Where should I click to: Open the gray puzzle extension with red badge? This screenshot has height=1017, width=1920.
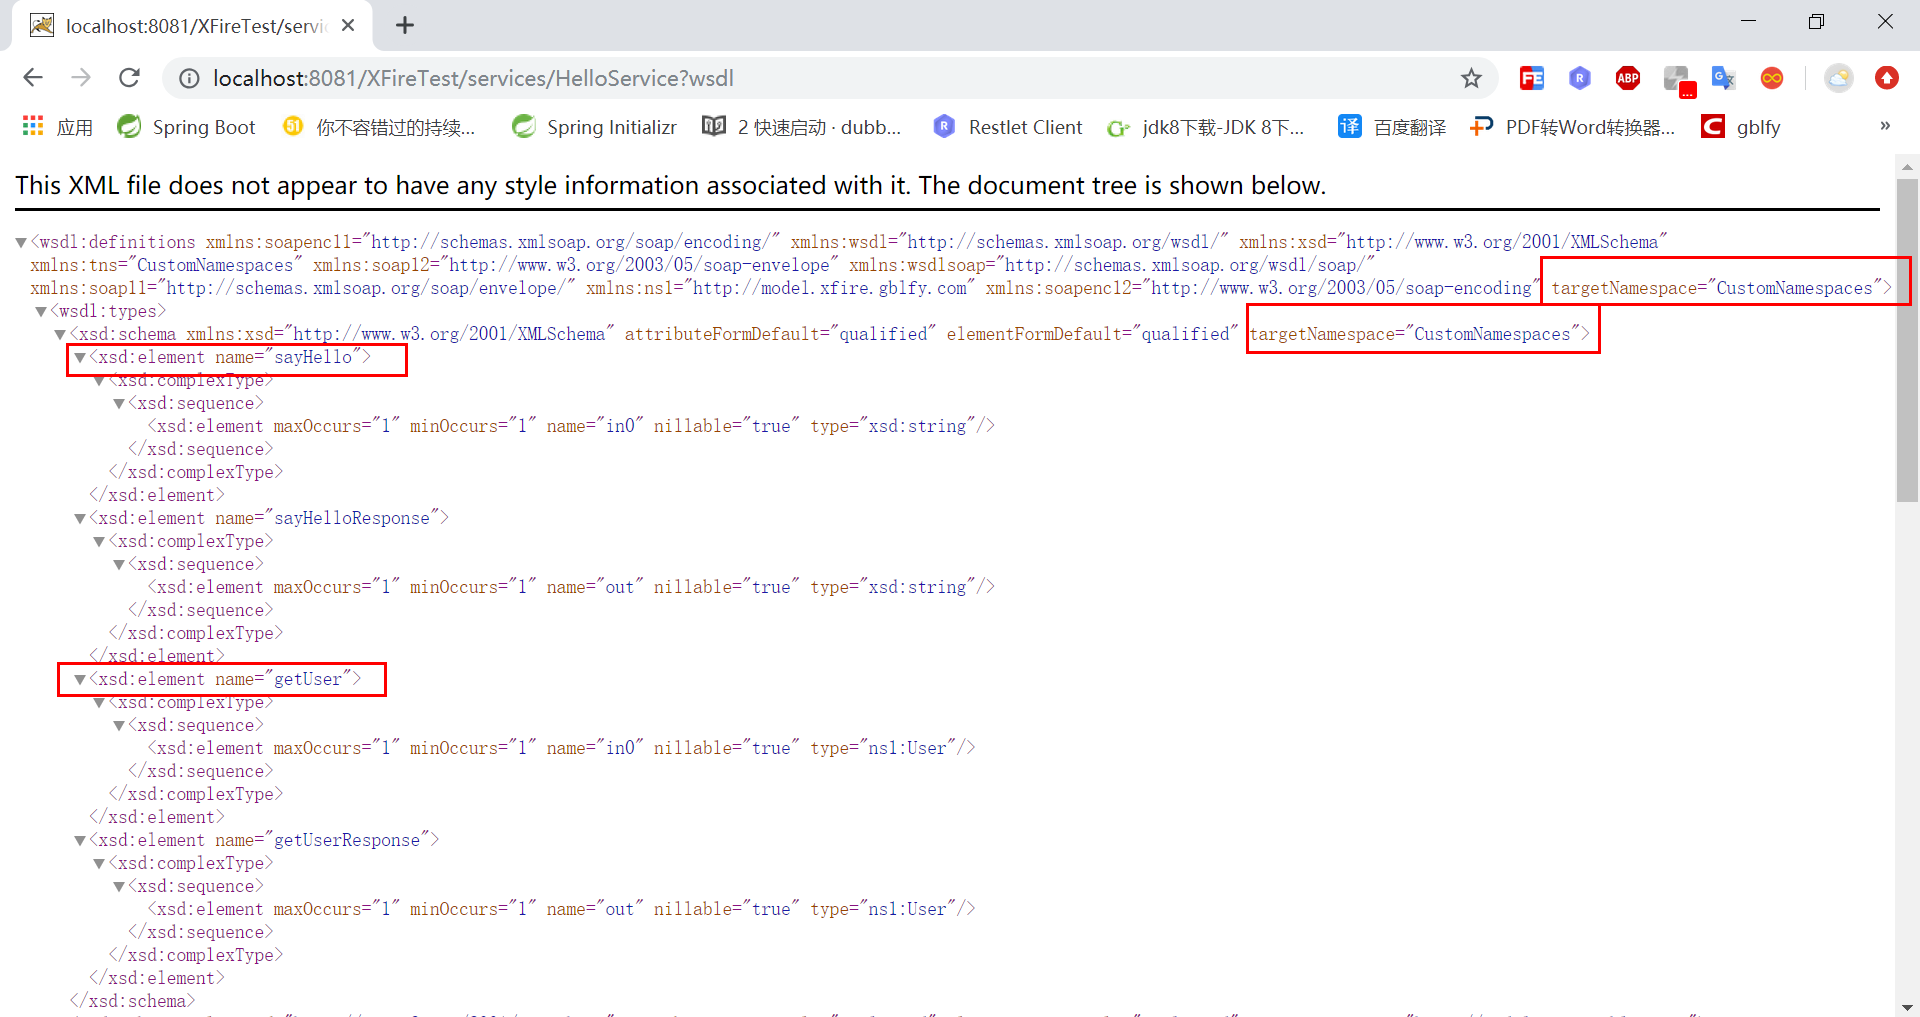1677,80
